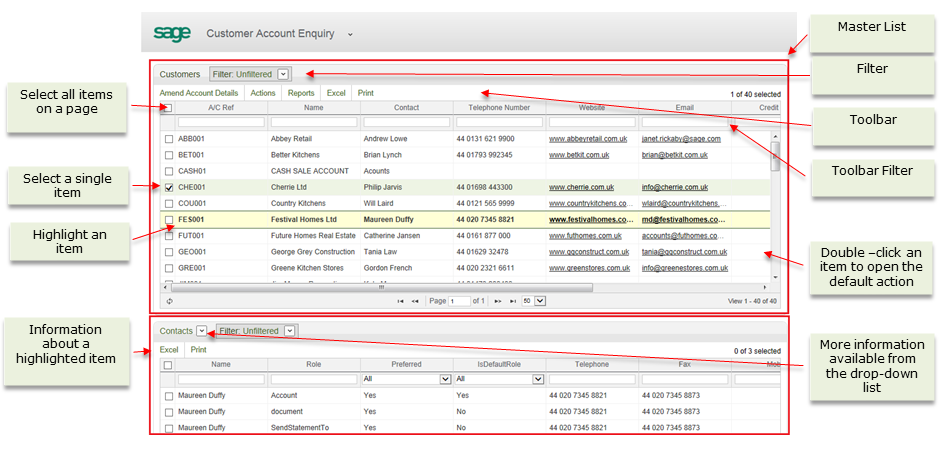Open the www.abbeyretail.com.uk website link
Viewport: 945px width, 453px height.
pos(588,139)
